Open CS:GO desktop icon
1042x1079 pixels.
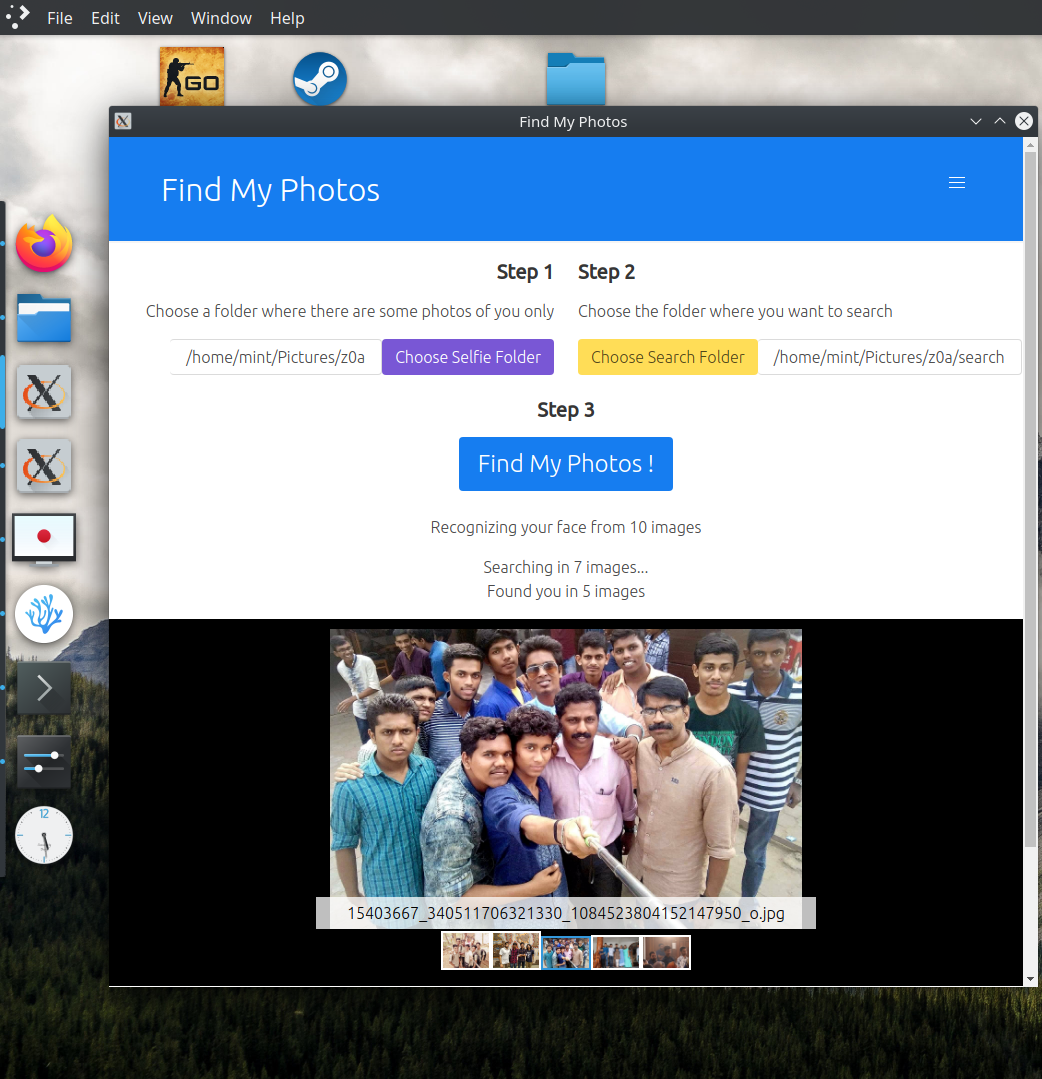click(x=192, y=76)
